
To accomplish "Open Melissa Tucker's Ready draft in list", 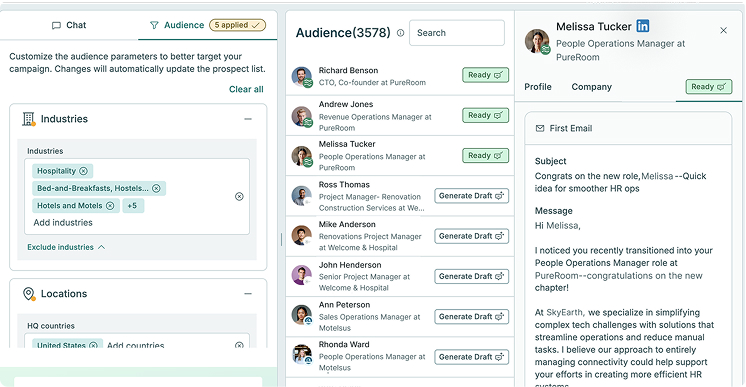I will (x=485, y=155).
